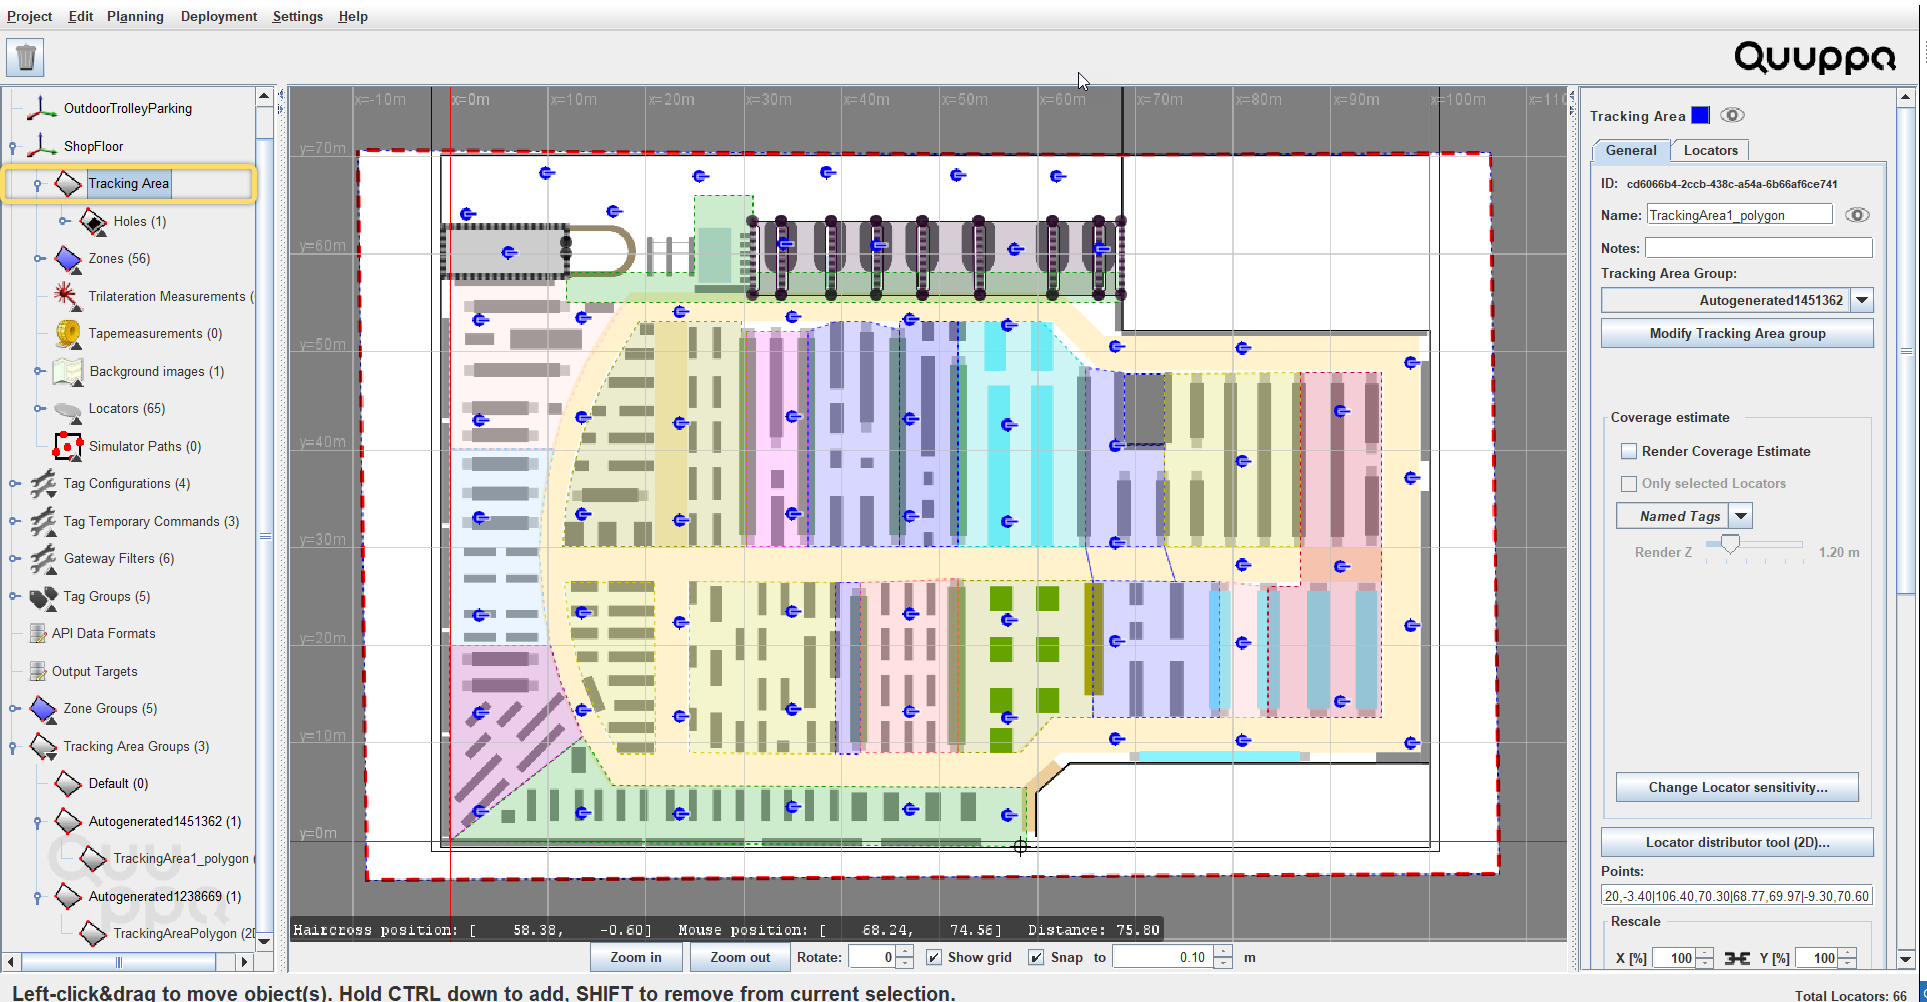Click the Locators tree icon

pos(67,409)
